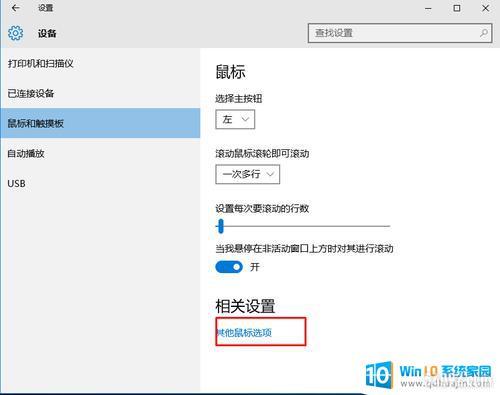Go back with the arrow button
This screenshot has height=395, width=500.
tap(16, 8)
